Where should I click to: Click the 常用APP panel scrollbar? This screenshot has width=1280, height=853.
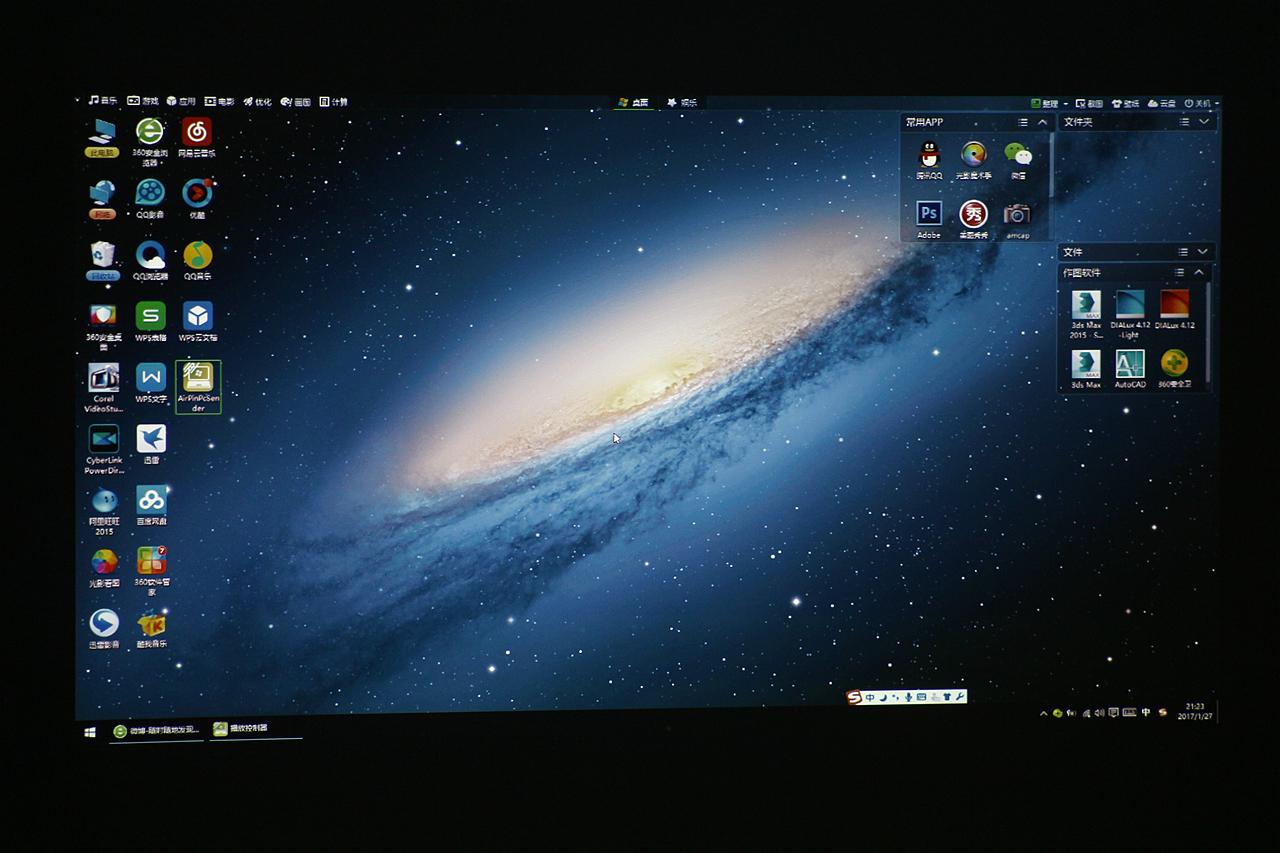click(1051, 165)
